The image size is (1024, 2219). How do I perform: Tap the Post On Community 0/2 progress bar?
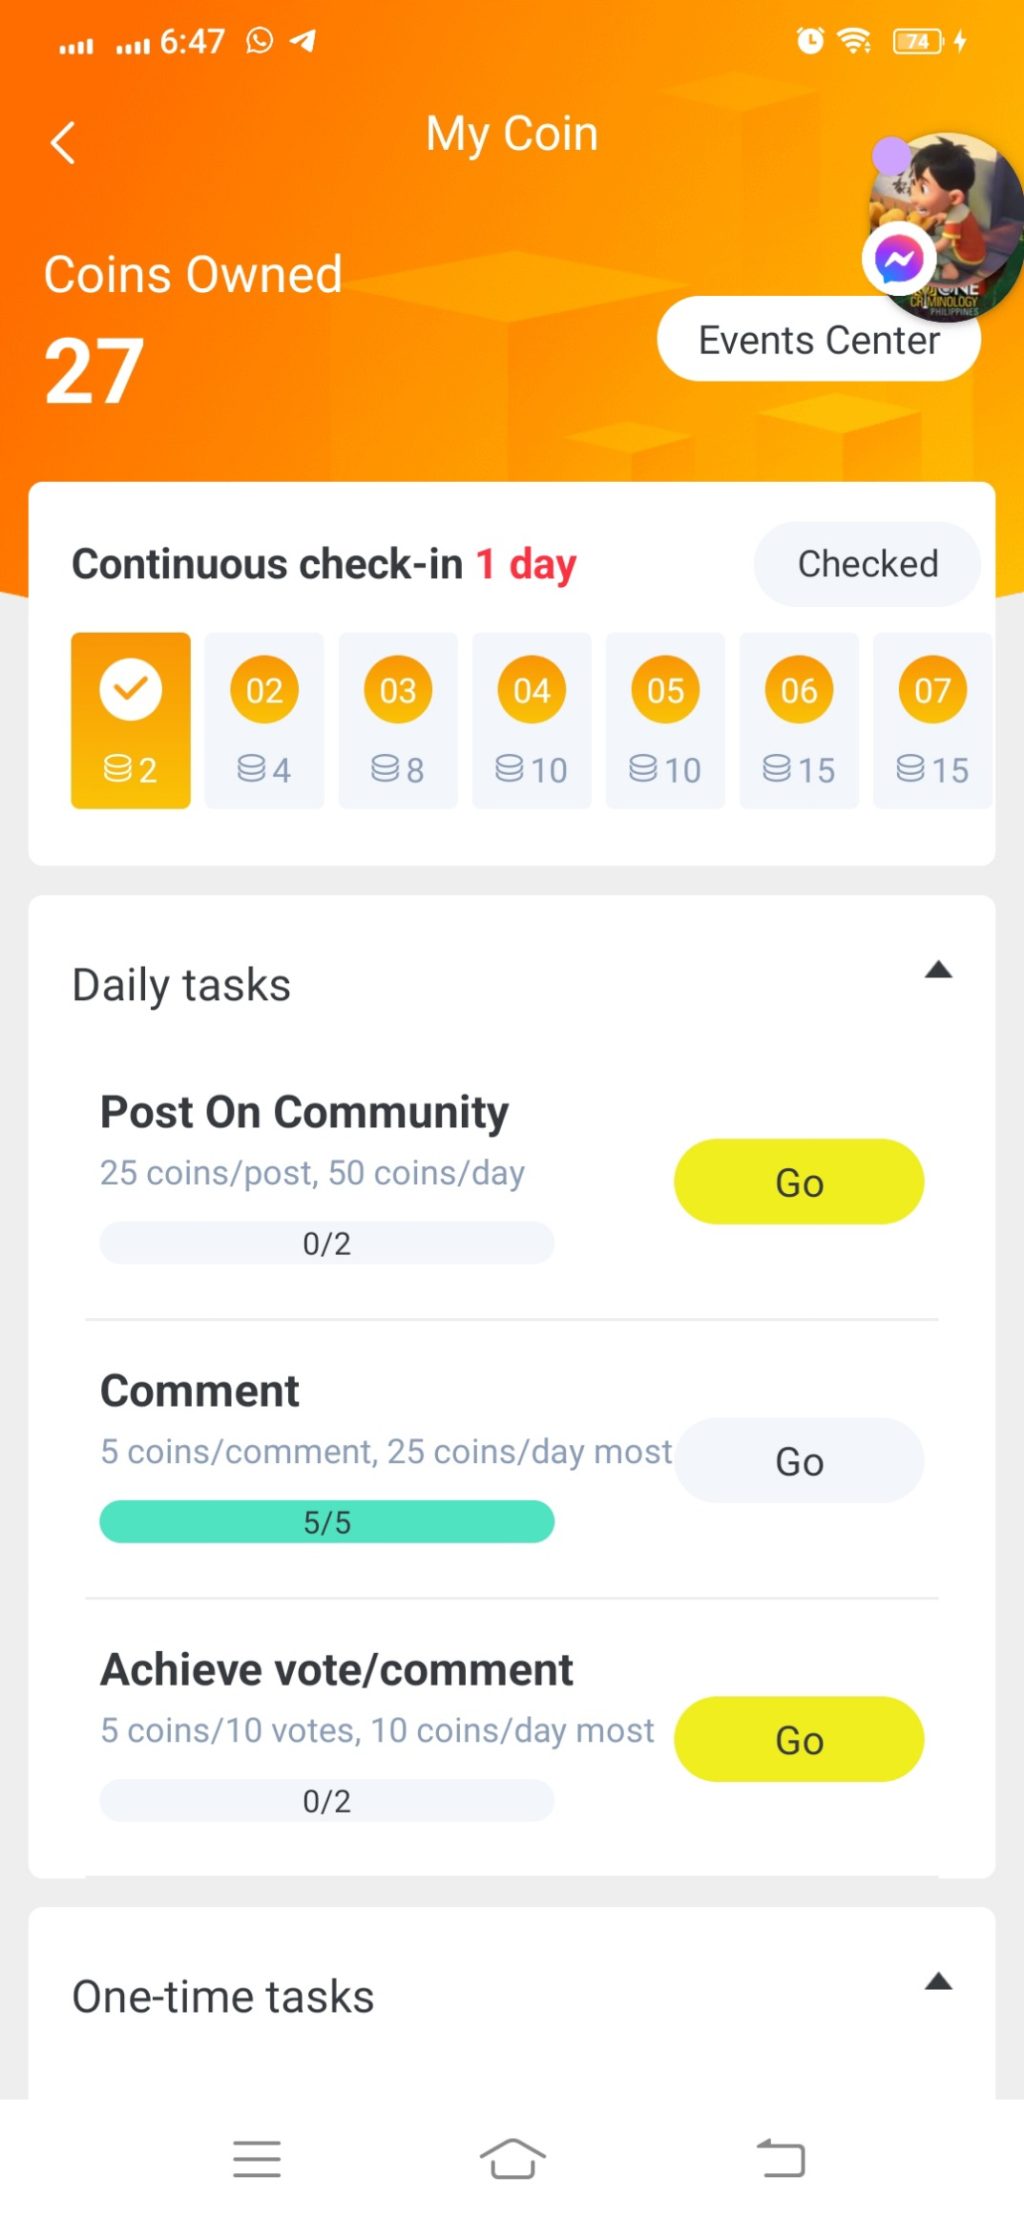[x=327, y=1243]
